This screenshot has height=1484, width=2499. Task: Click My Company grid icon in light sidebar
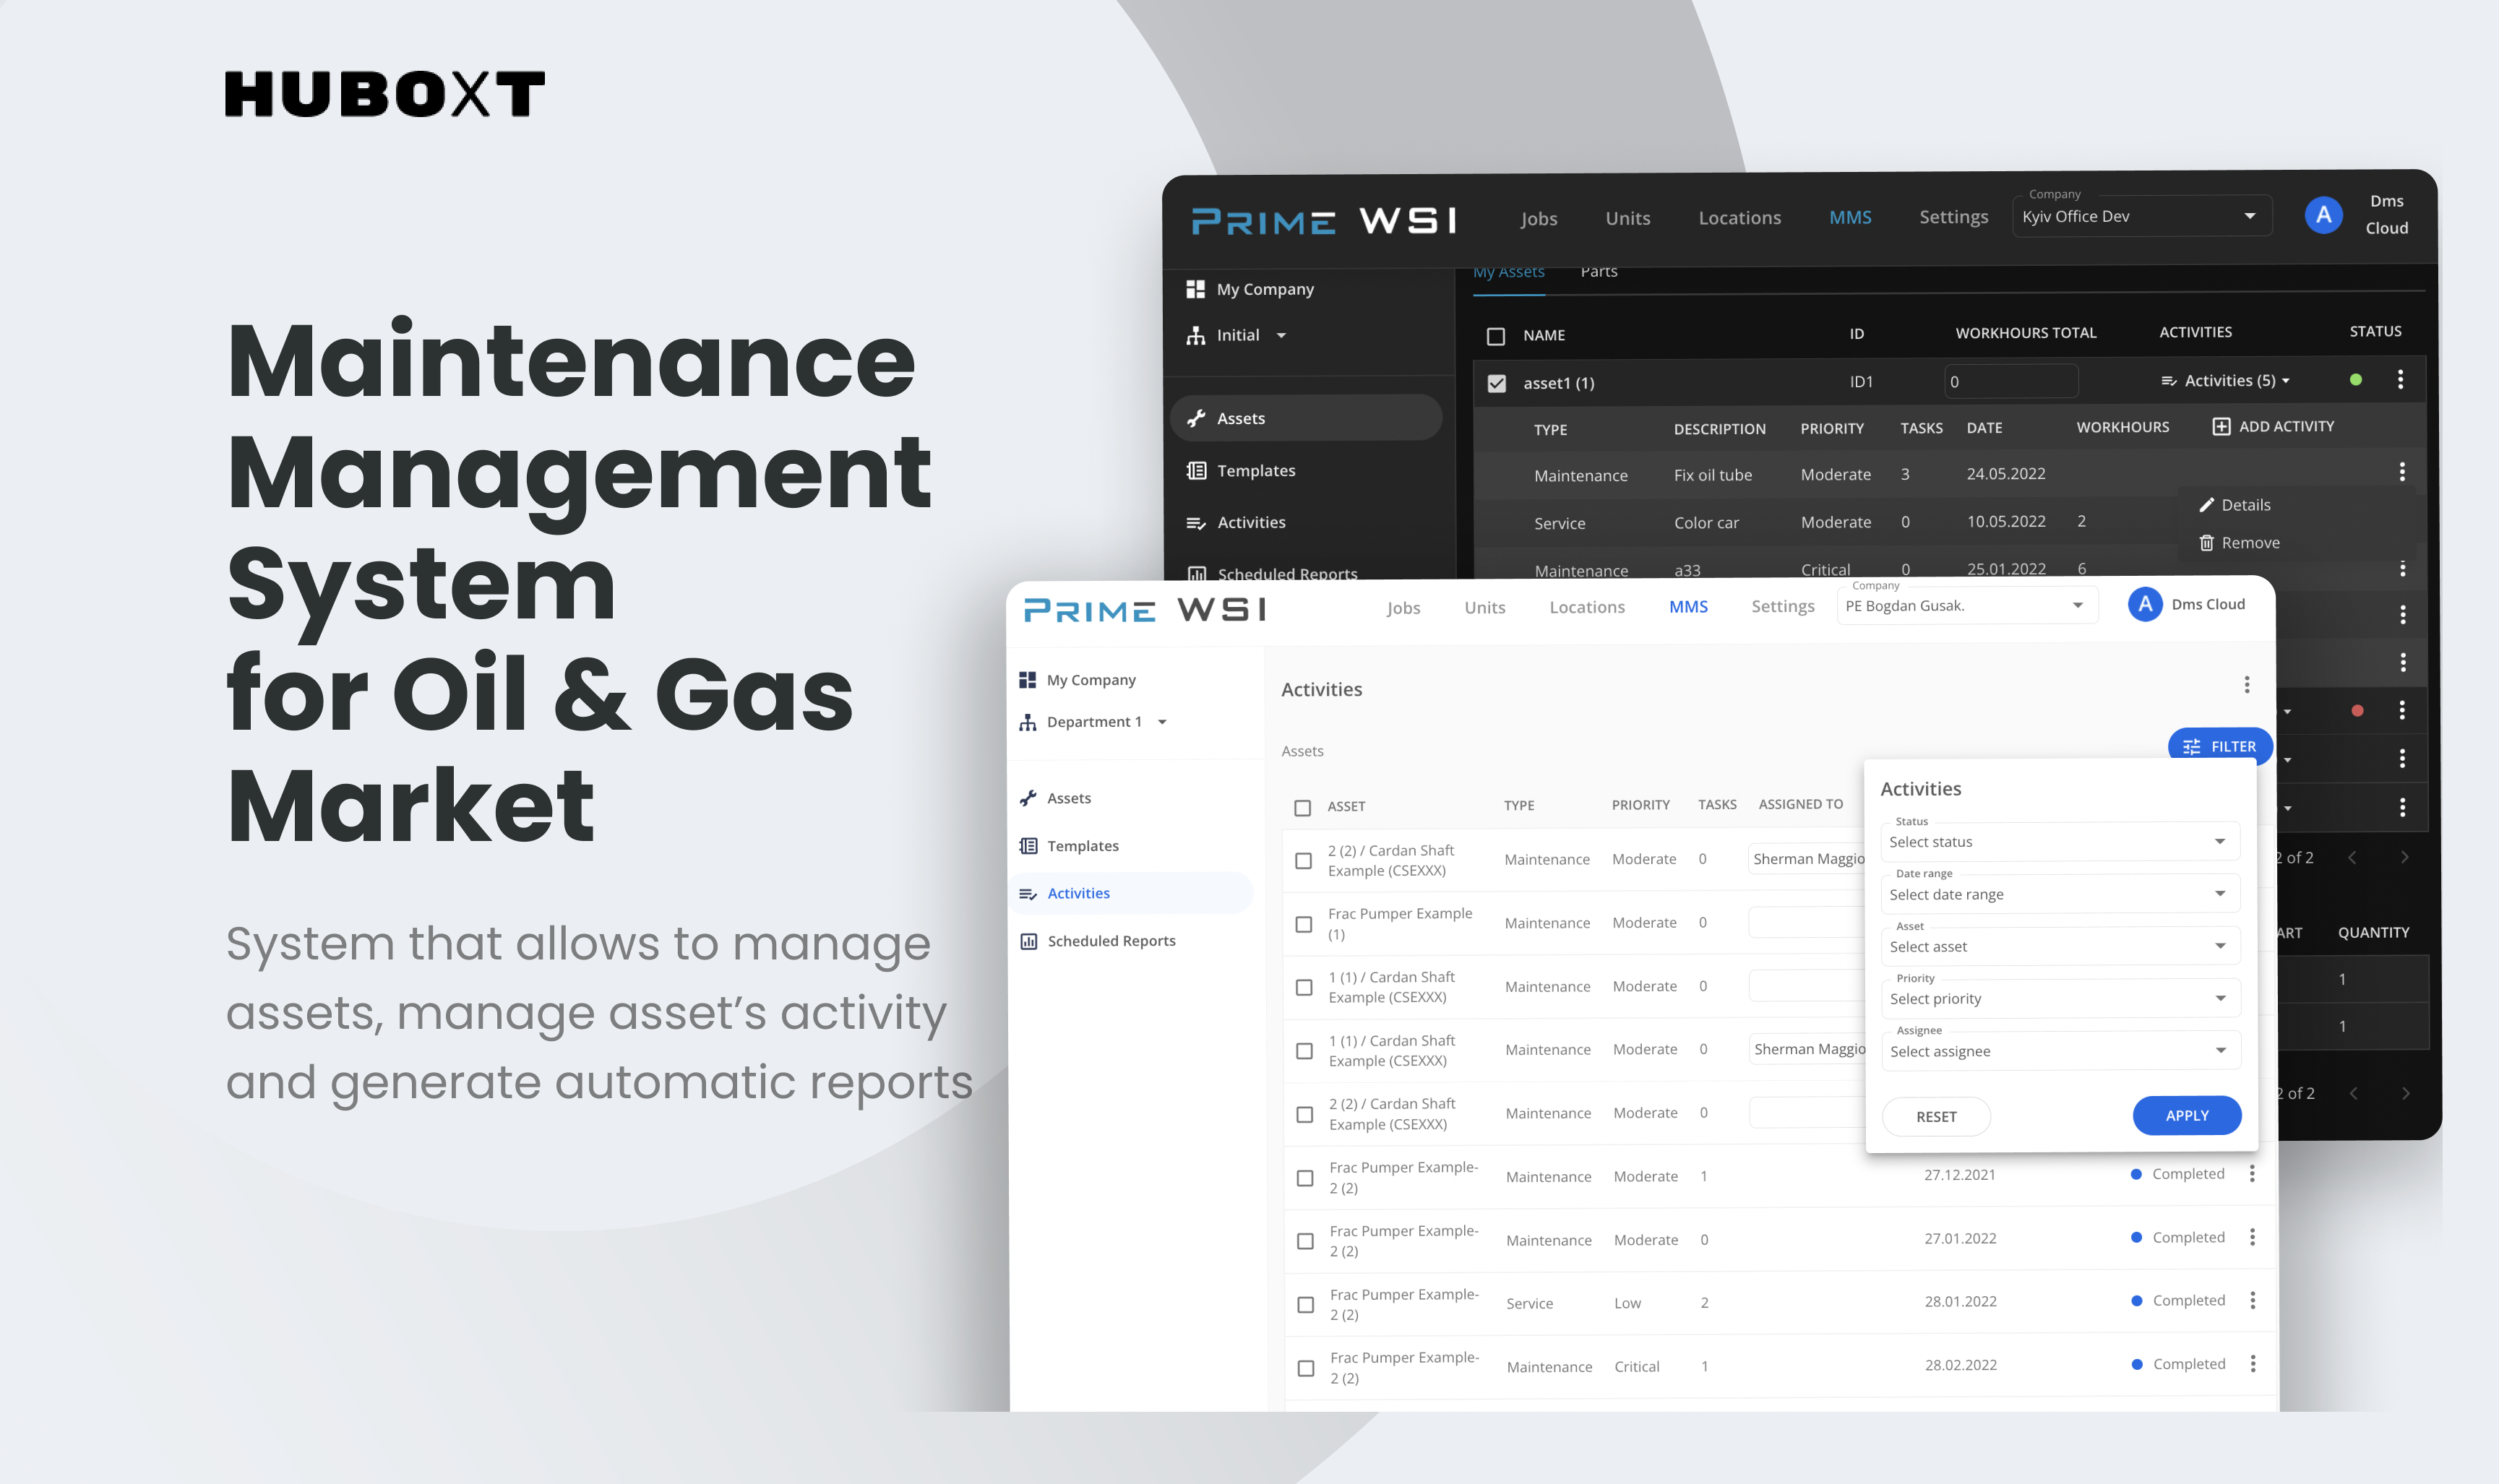1027,680
